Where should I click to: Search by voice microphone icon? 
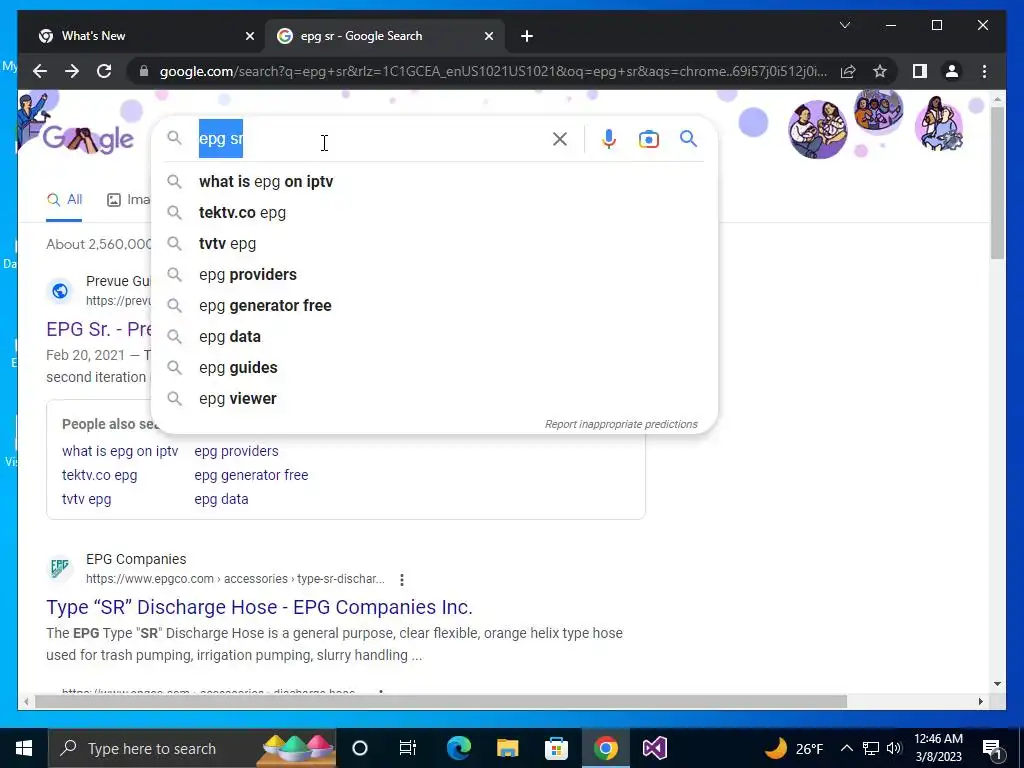pyautogui.click(x=609, y=138)
